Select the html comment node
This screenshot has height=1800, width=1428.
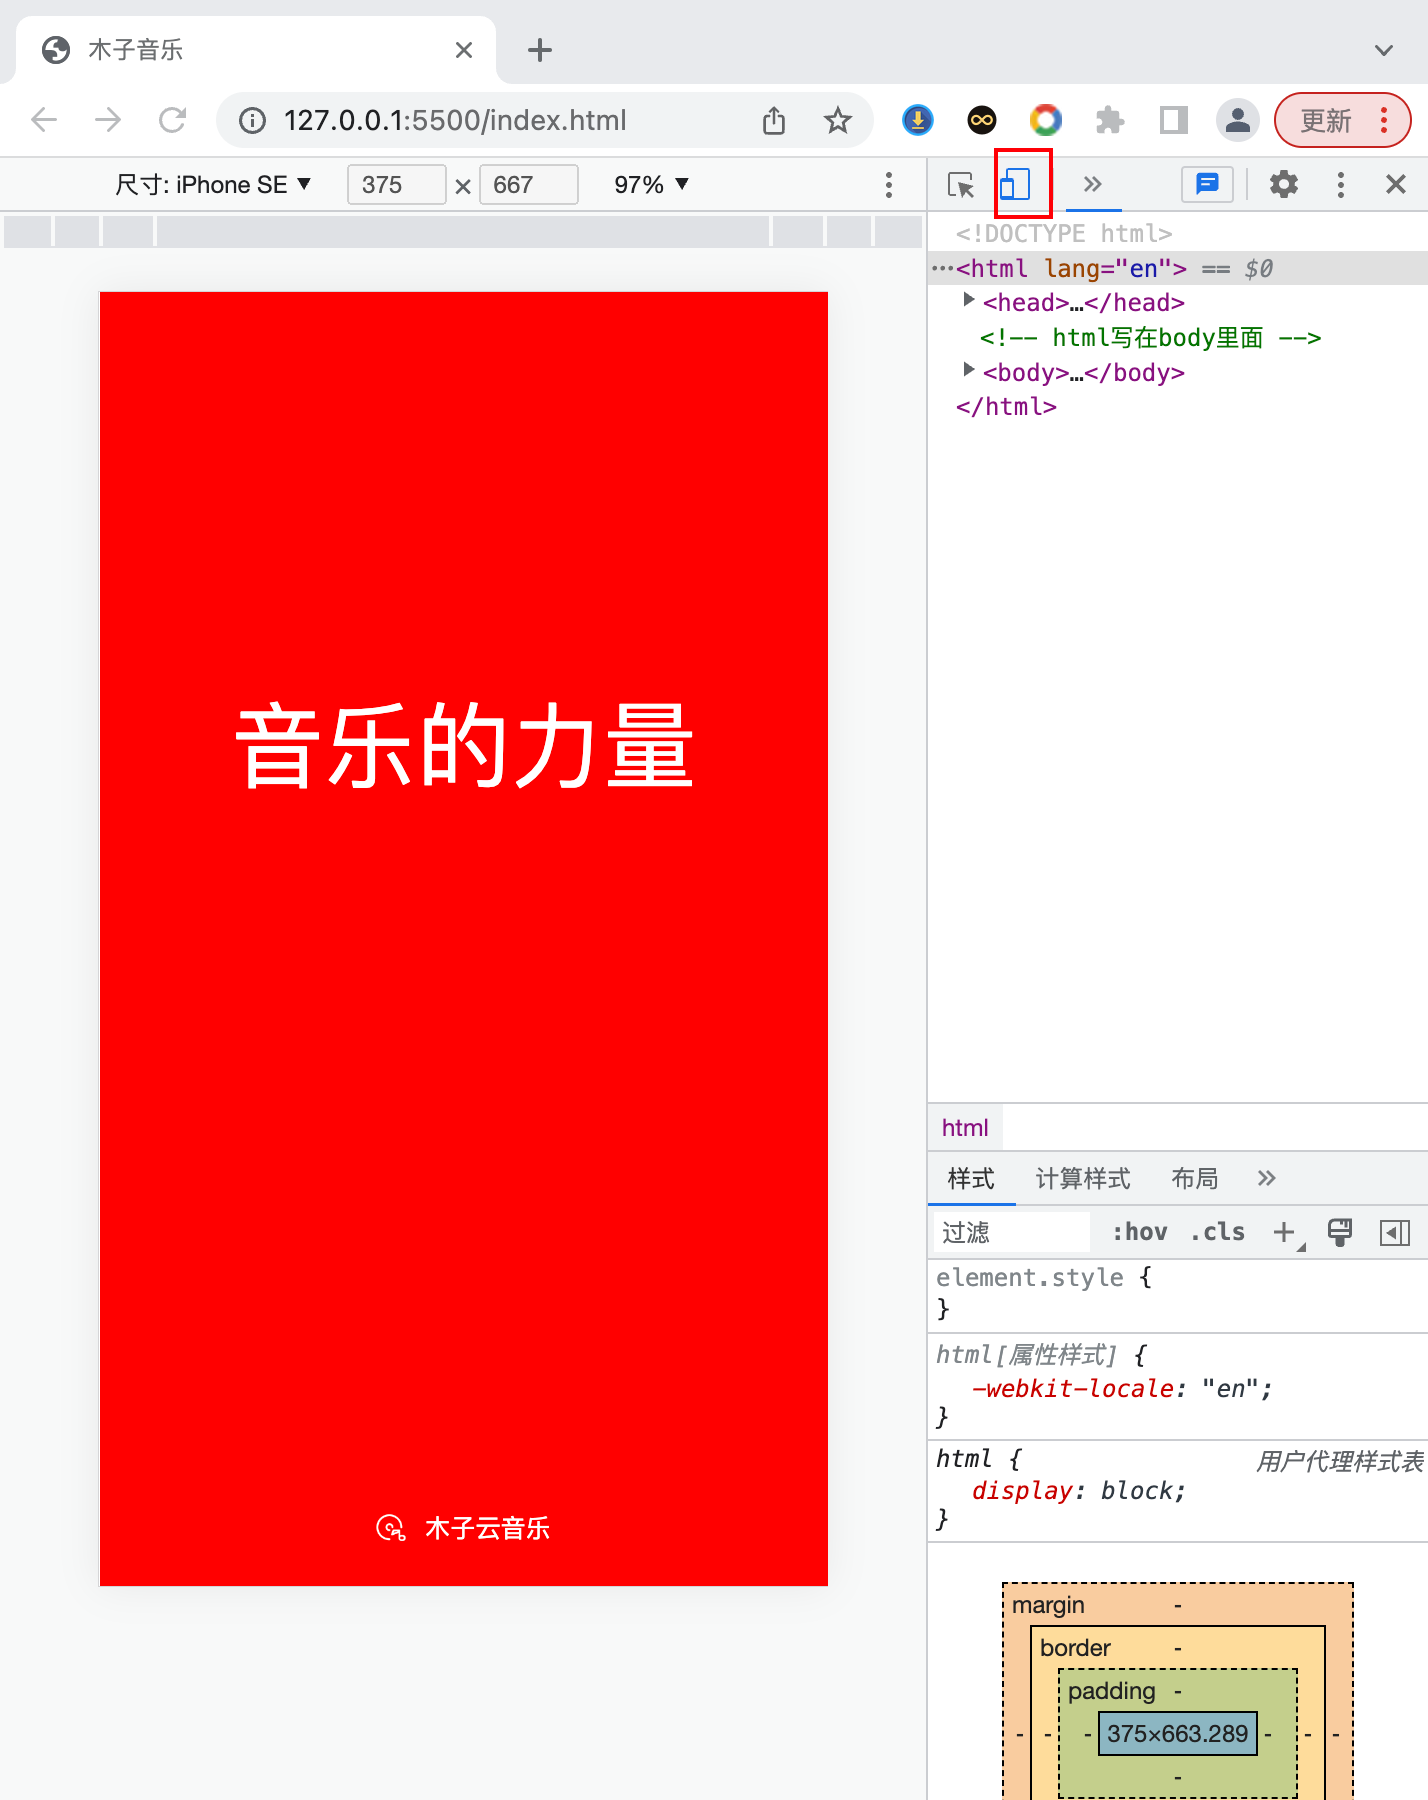coord(1150,338)
